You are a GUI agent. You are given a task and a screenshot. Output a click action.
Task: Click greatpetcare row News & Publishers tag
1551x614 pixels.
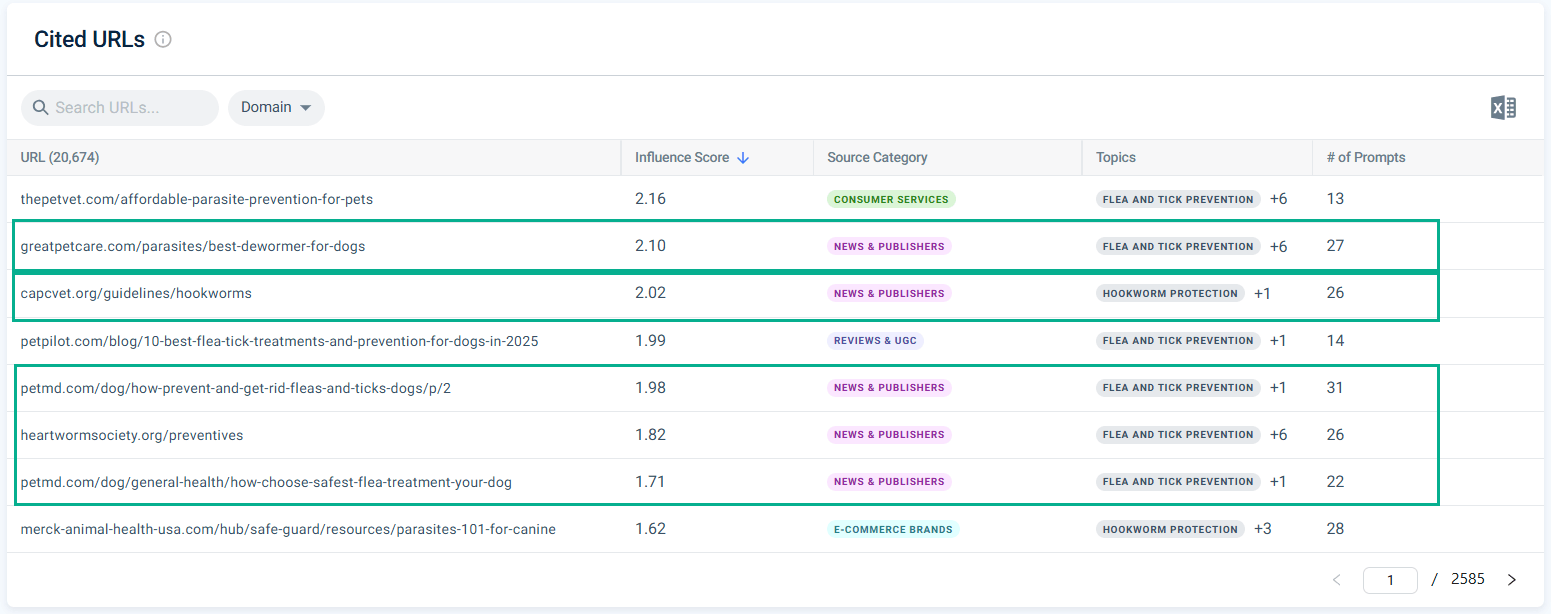tap(889, 246)
